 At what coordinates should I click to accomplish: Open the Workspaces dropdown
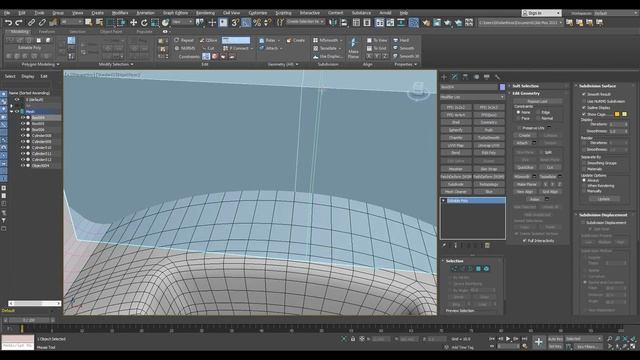point(615,13)
